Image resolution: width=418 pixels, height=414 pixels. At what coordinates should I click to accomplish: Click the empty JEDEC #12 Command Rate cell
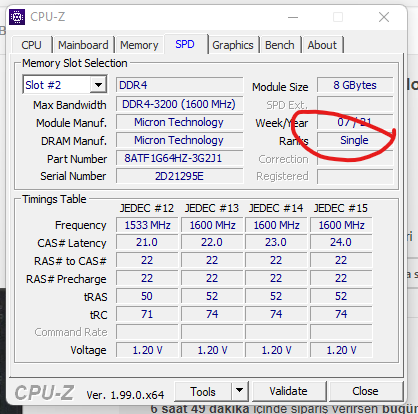[x=147, y=332]
